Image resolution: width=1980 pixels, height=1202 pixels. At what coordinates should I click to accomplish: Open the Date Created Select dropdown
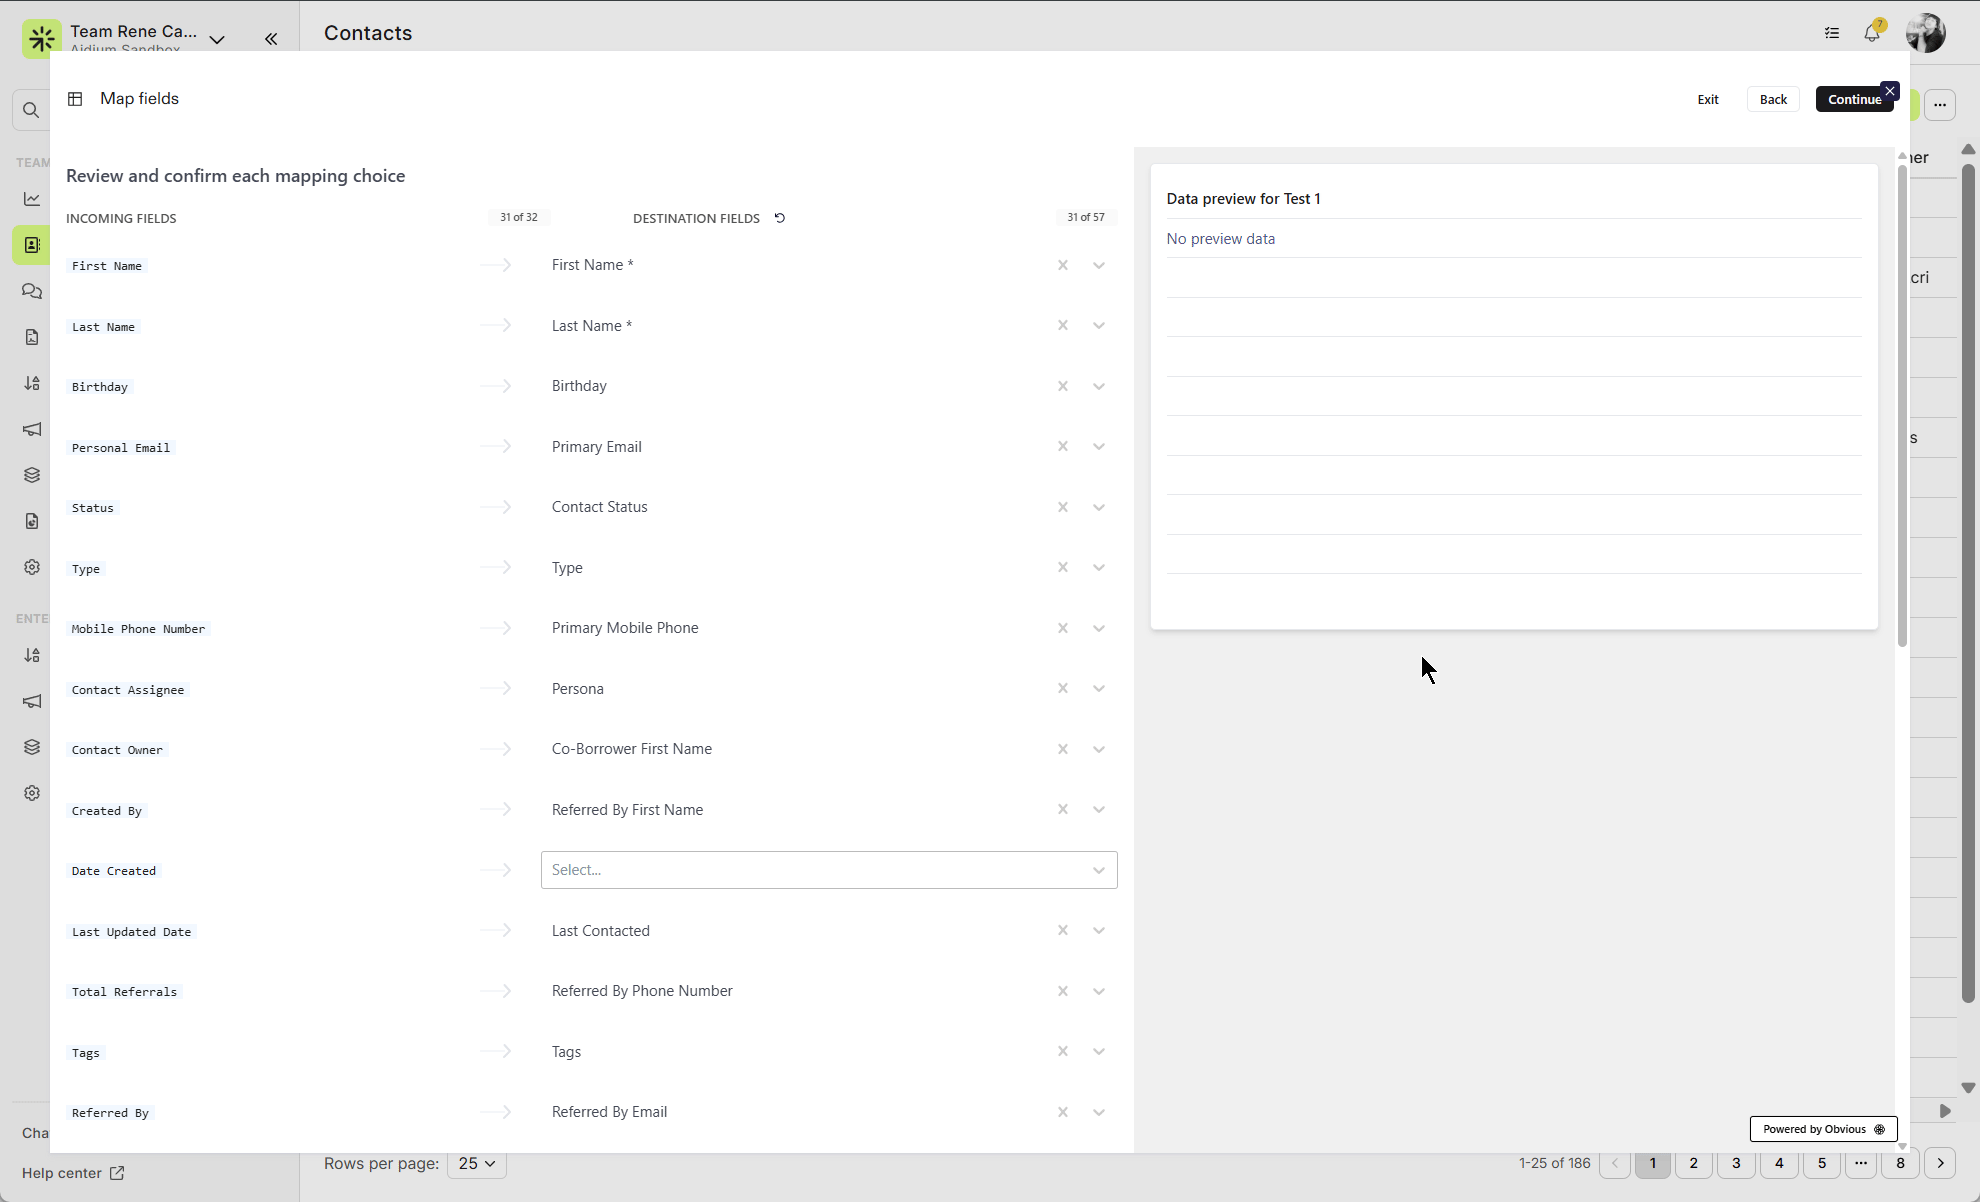(828, 870)
